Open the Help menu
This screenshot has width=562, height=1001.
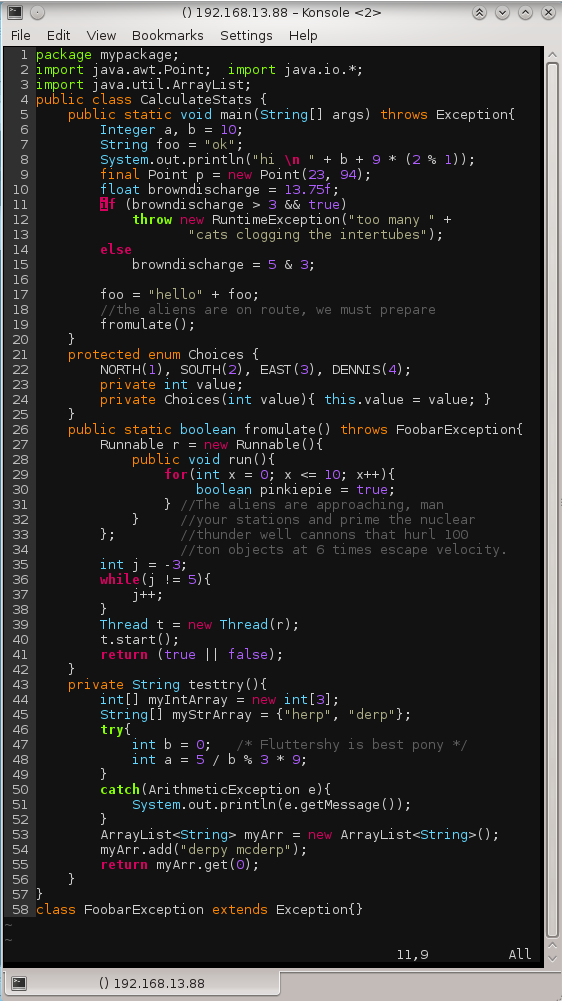pos(303,36)
